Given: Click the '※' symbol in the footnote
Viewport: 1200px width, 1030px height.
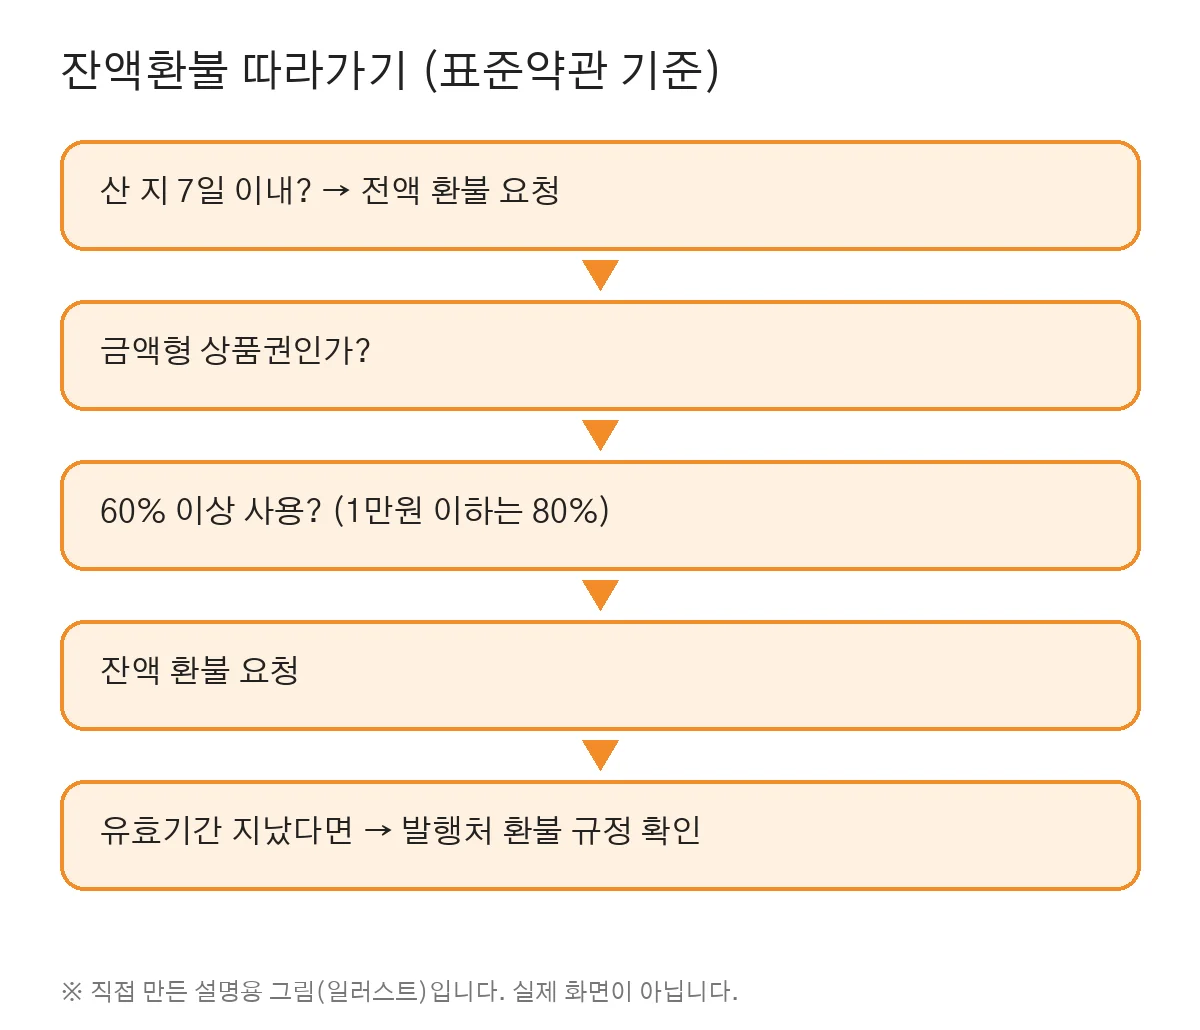Looking at the screenshot, I should click(x=71, y=992).
